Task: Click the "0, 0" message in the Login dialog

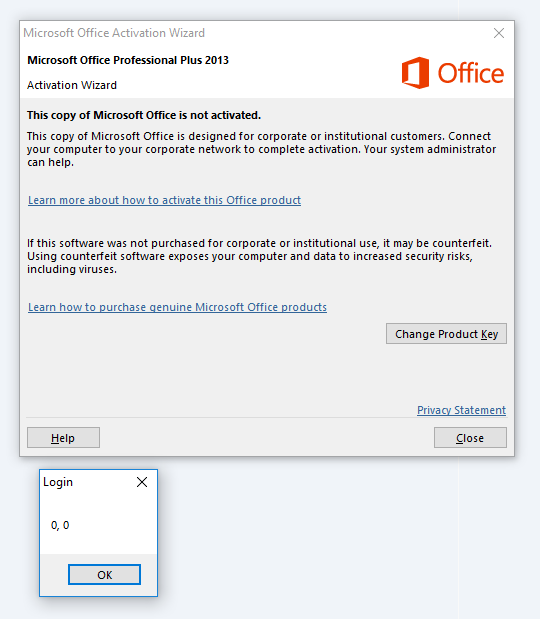Action: click(60, 525)
